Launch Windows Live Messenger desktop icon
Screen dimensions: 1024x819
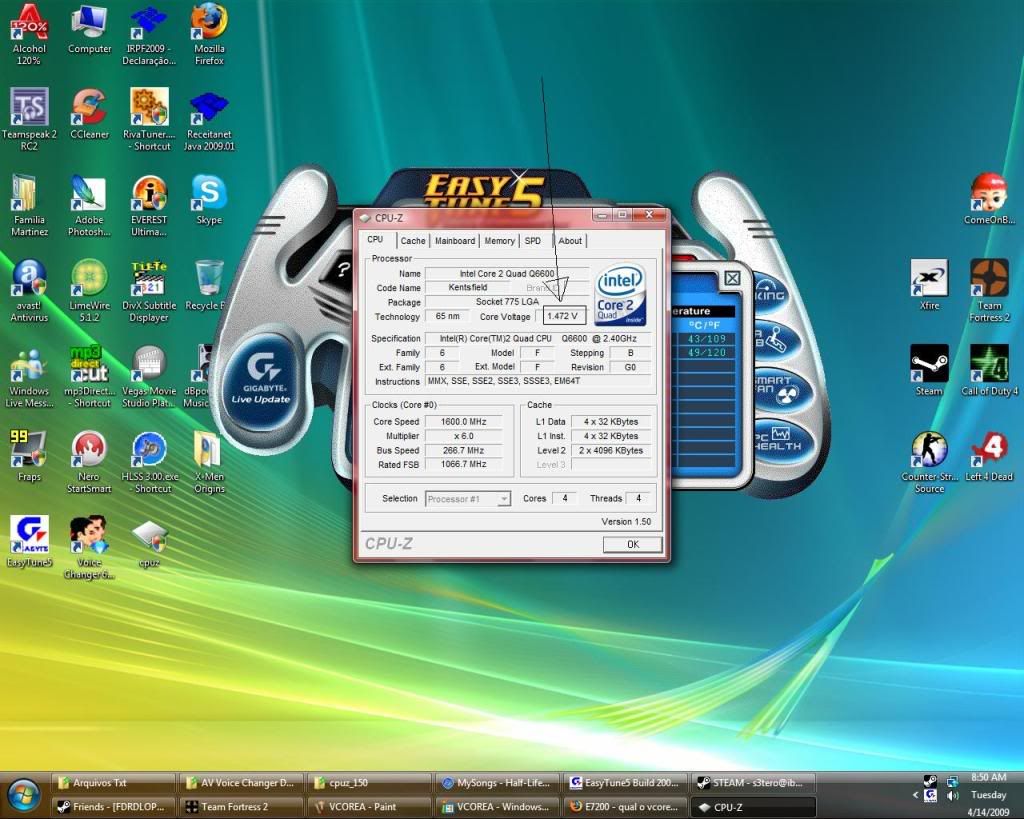point(29,377)
